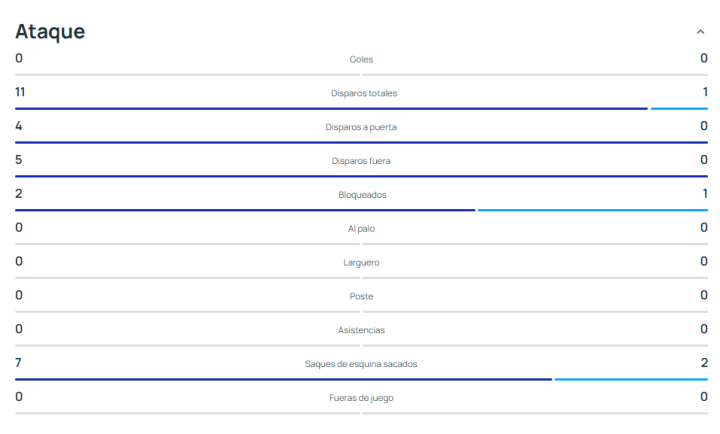Click the Saques de esquina sacados label
Image resolution: width=720 pixels, height=434 pixels.
361,364
